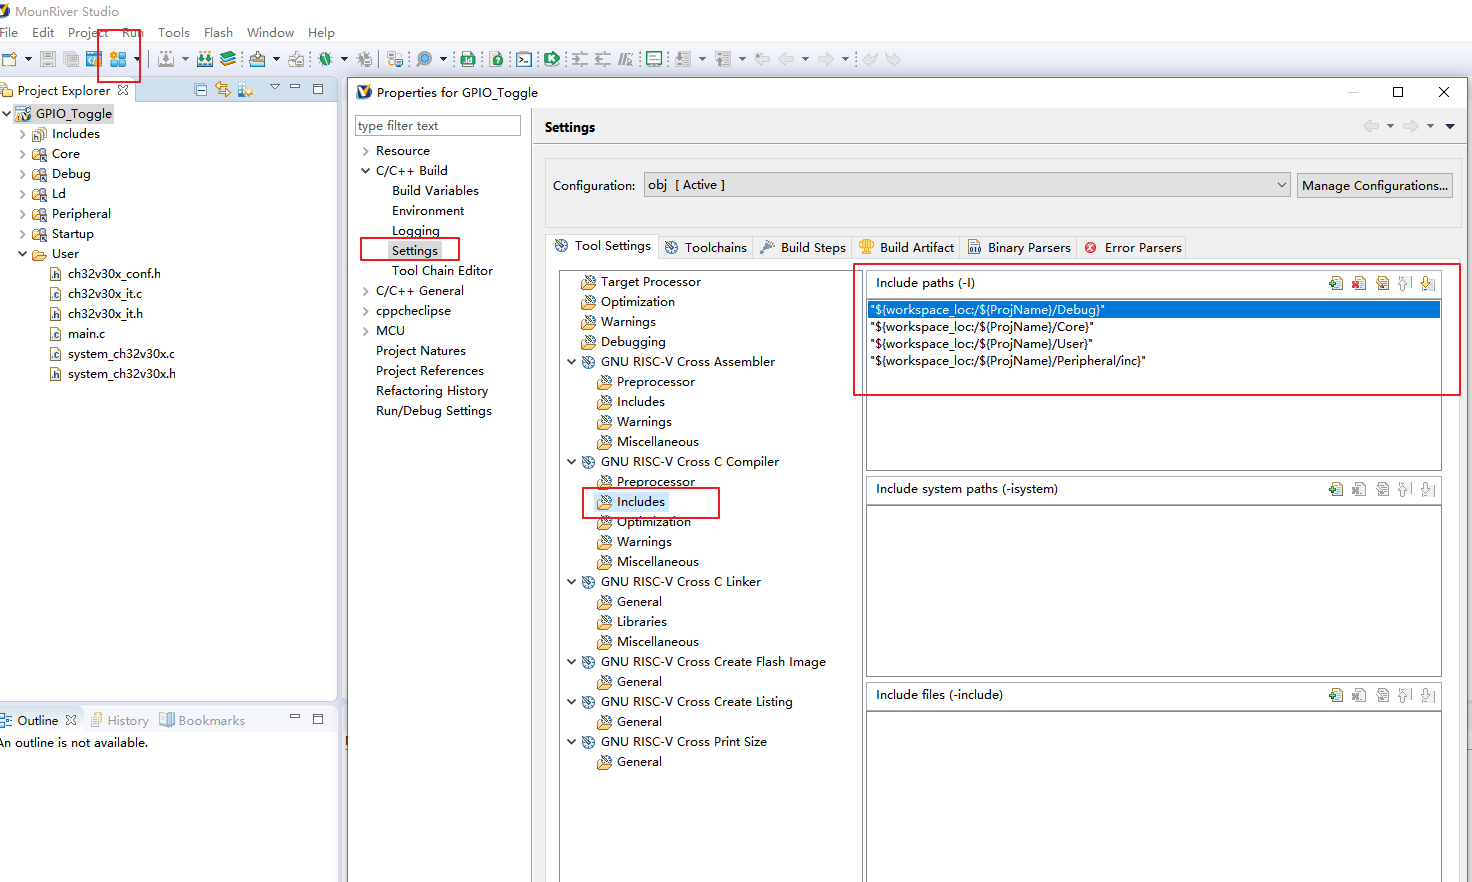The width and height of the screenshot is (1472, 882).
Task: Collapse GNU RISC-V Cross C Compiler node
Action: coord(572,462)
